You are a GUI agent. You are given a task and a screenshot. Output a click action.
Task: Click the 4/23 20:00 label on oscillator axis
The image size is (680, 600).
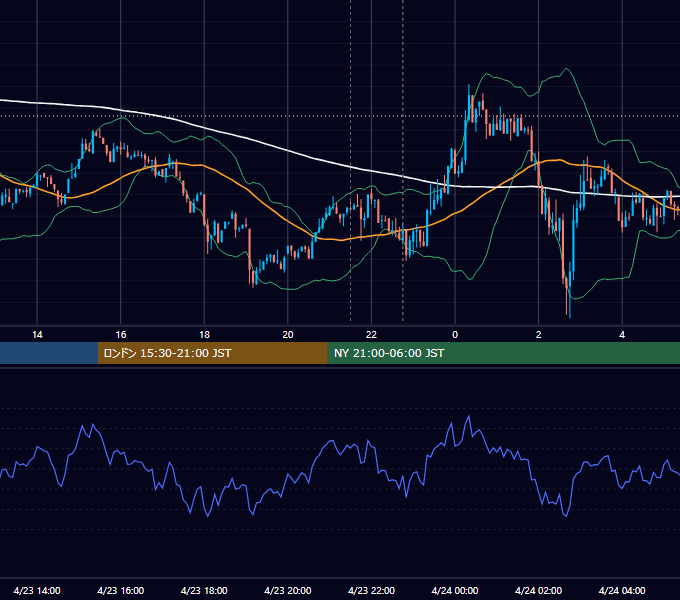tap(288, 590)
